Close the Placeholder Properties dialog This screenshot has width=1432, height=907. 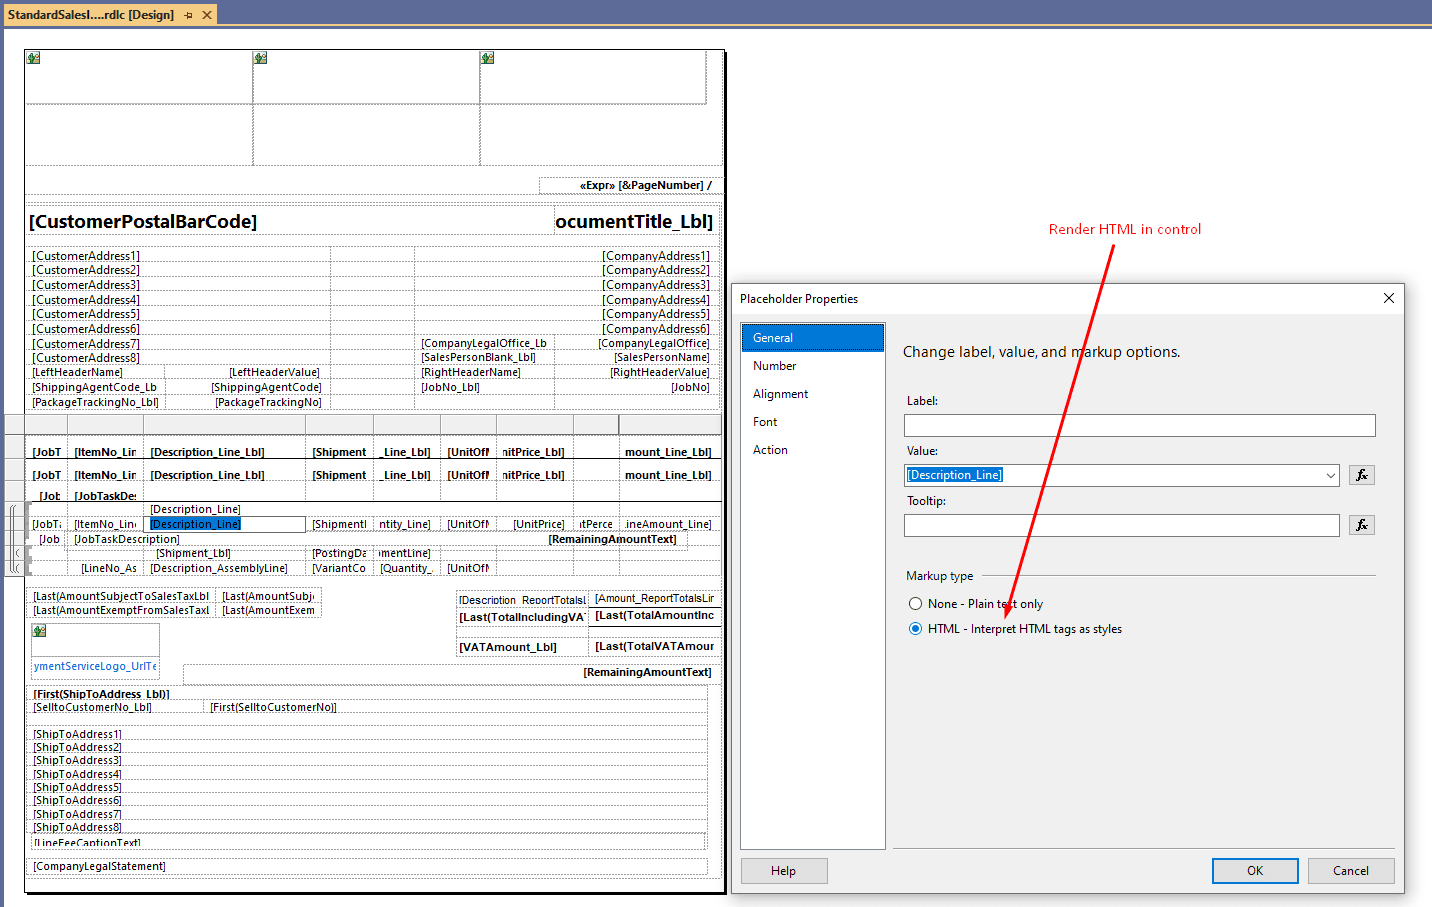point(1388,298)
